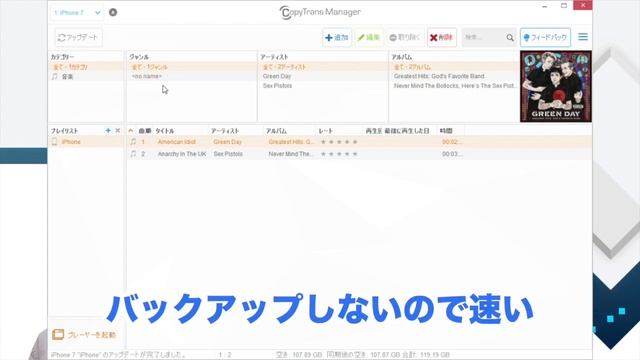Select 全て category row in カテゴリー list
640x360 pixels.
coord(85,67)
